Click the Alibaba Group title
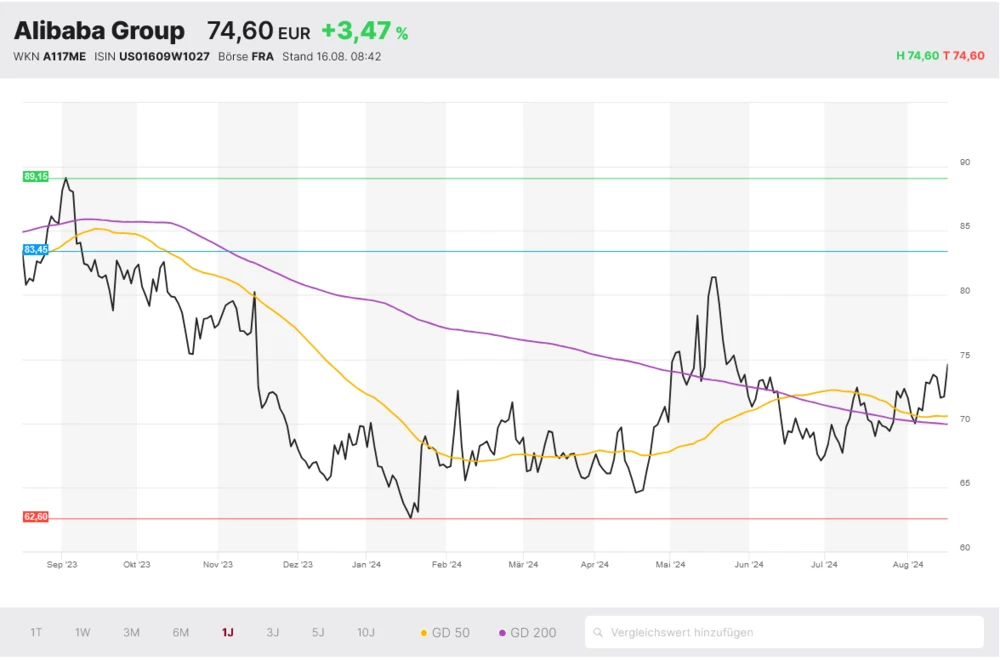 pyautogui.click(x=99, y=31)
